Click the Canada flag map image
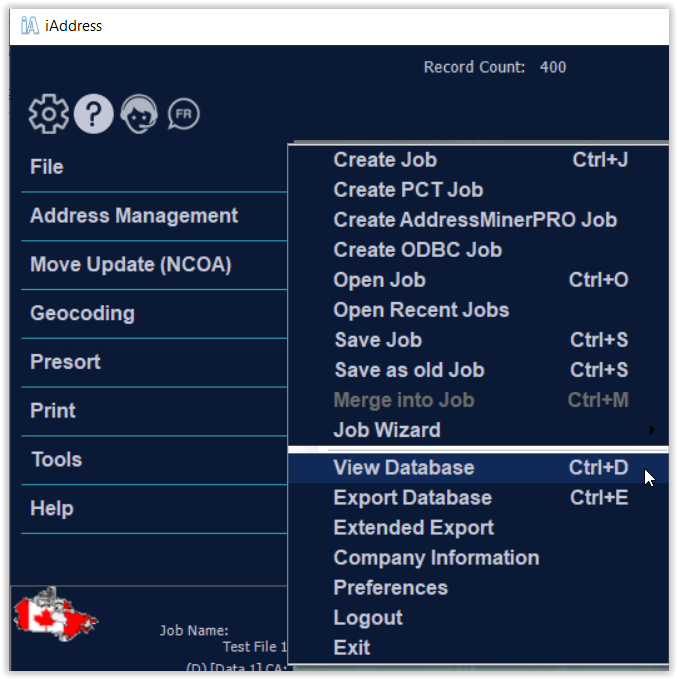The image size is (677, 679). point(55,614)
